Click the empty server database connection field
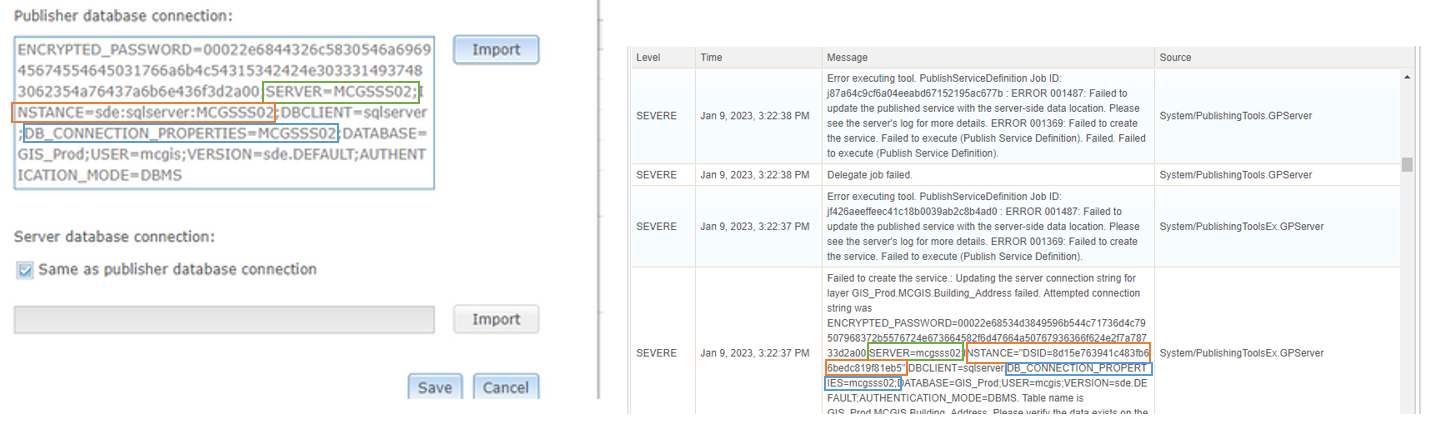Viewport: 1431px width, 423px height. coord(224,320)
